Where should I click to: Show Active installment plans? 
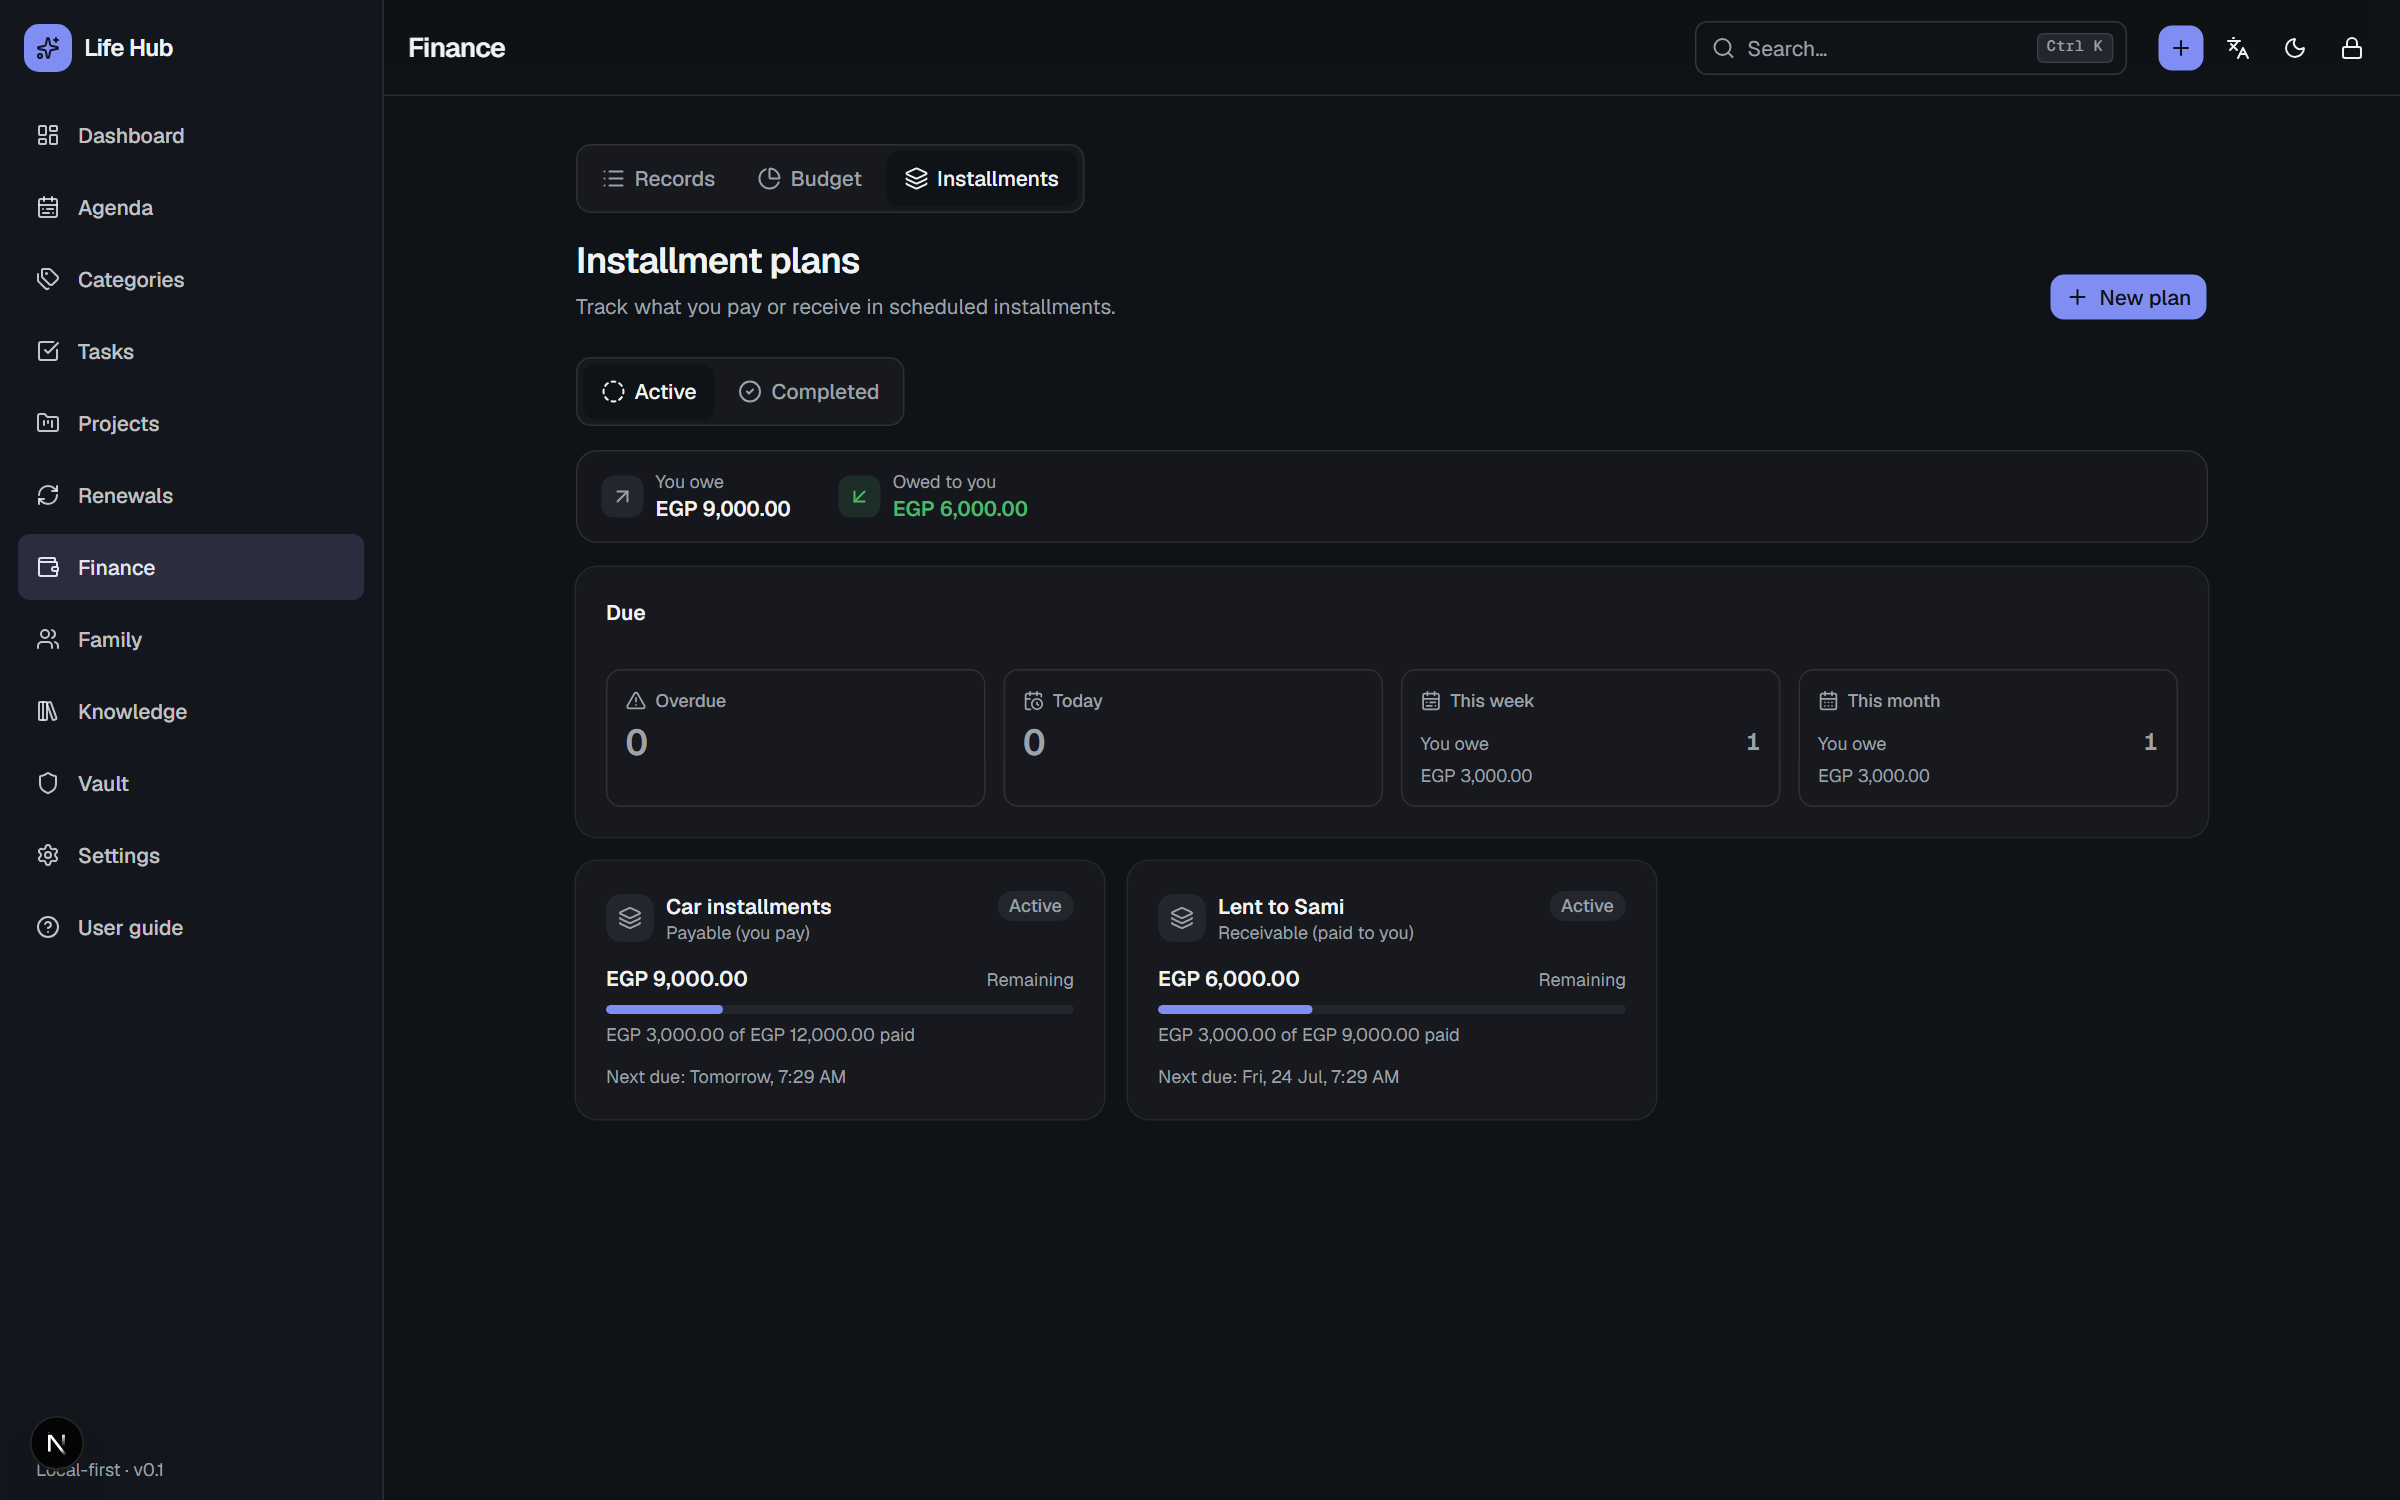pyautogui.click(x=649, y=391)
